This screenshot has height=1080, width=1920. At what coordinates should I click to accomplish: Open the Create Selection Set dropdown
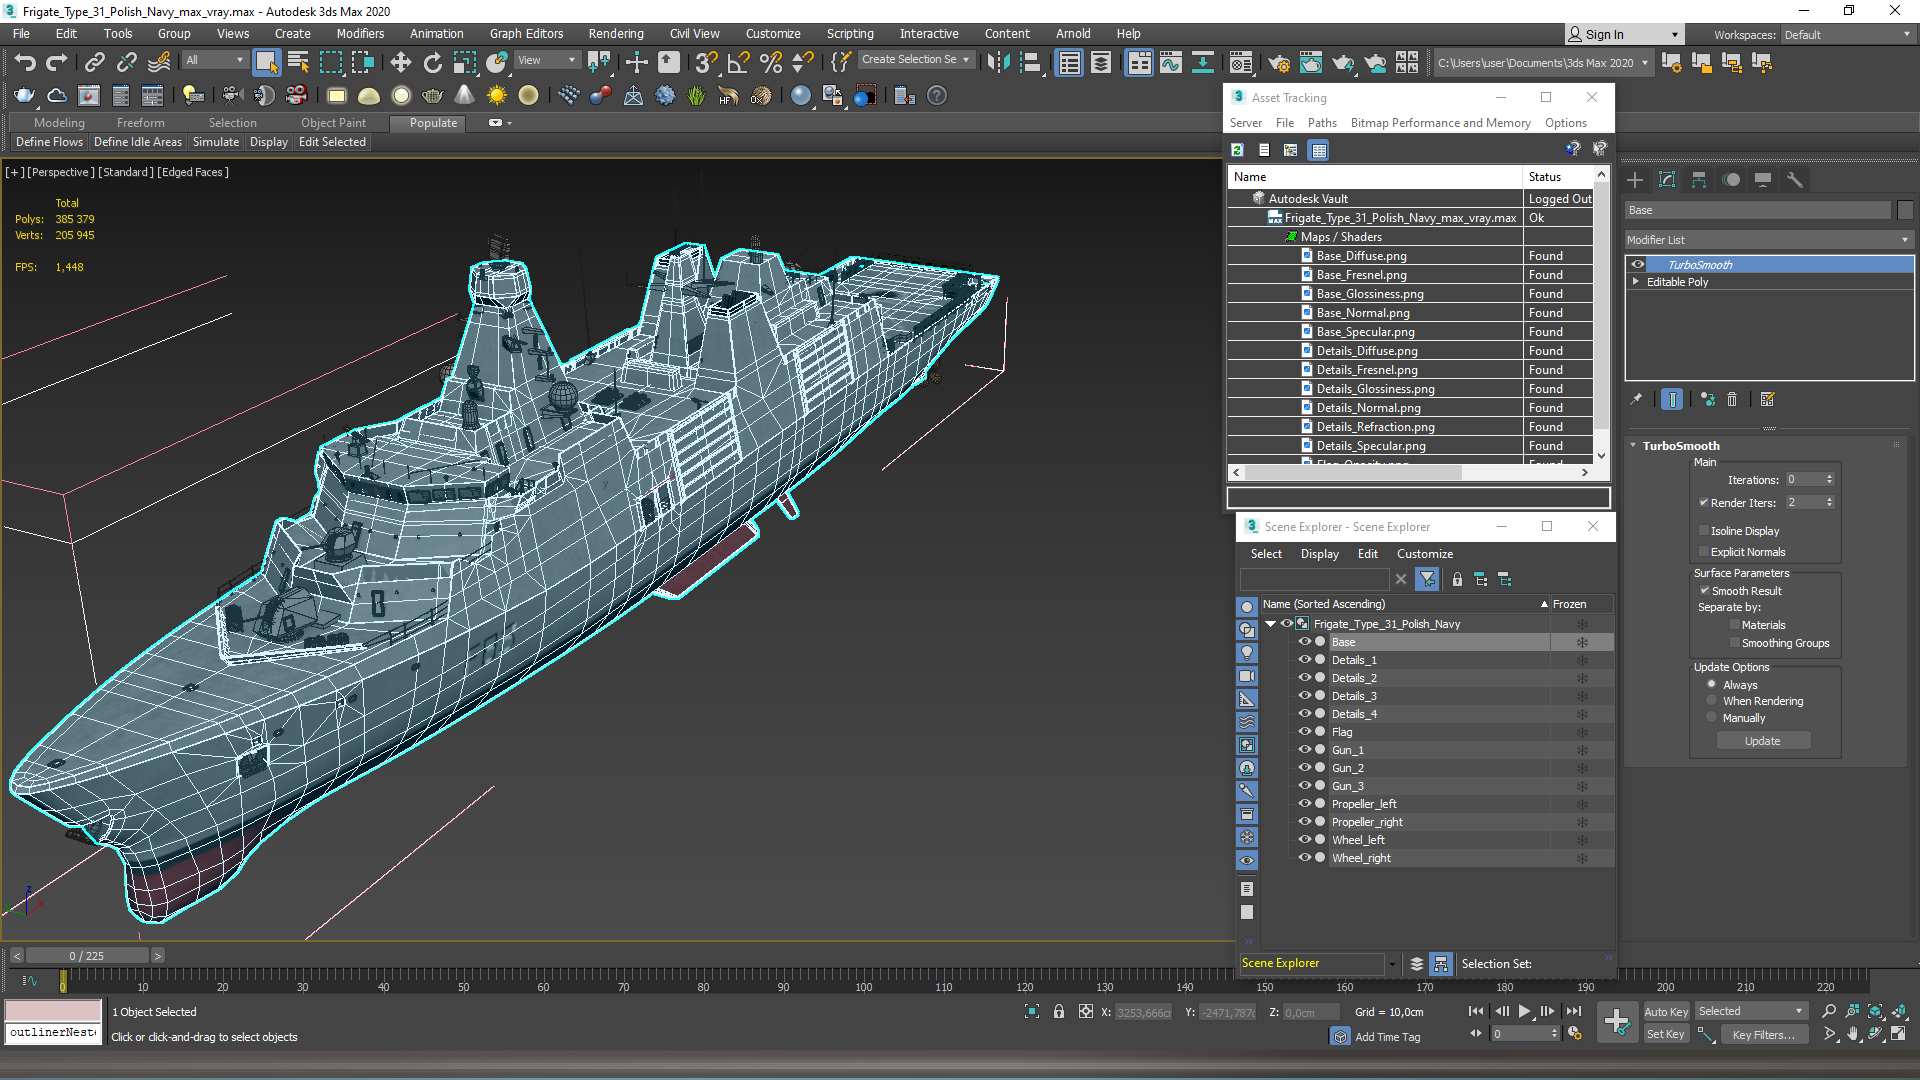917,60
